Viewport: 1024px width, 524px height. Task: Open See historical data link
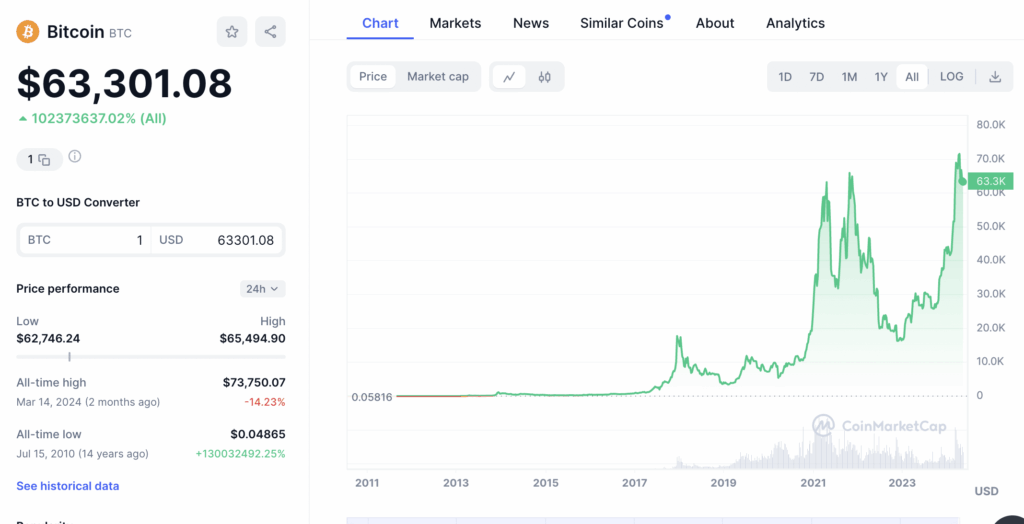point(68,486)
